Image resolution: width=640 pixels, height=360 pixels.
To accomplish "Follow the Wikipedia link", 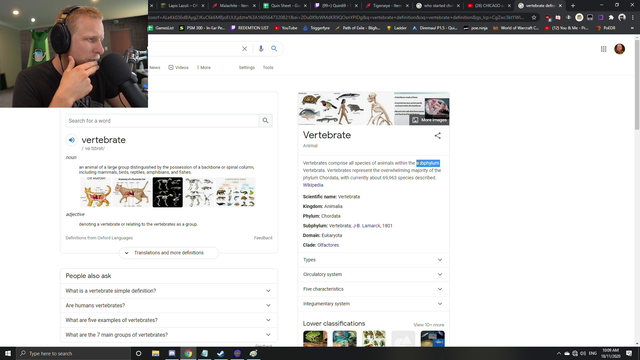I will [x=313, y=185].
